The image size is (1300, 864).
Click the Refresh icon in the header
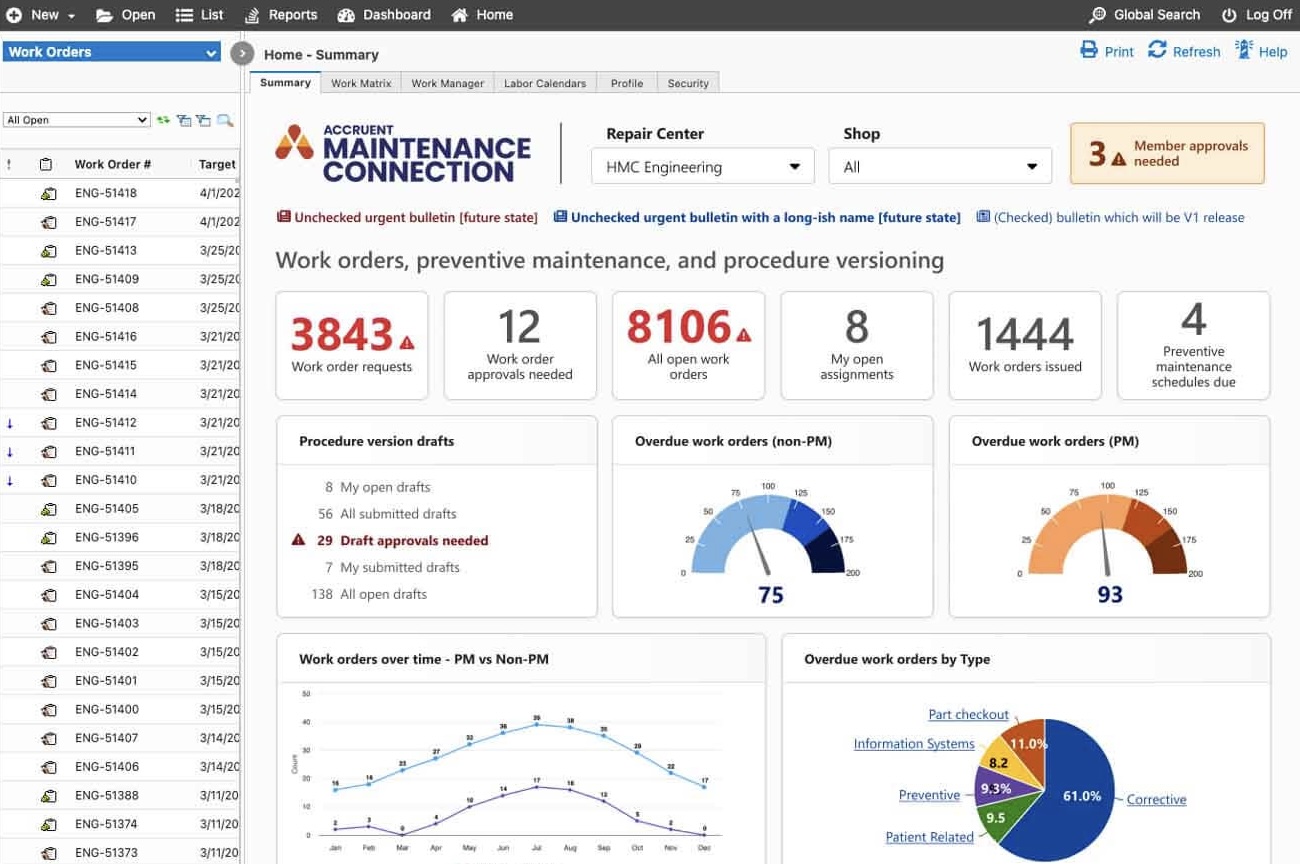coord(1157,51)
